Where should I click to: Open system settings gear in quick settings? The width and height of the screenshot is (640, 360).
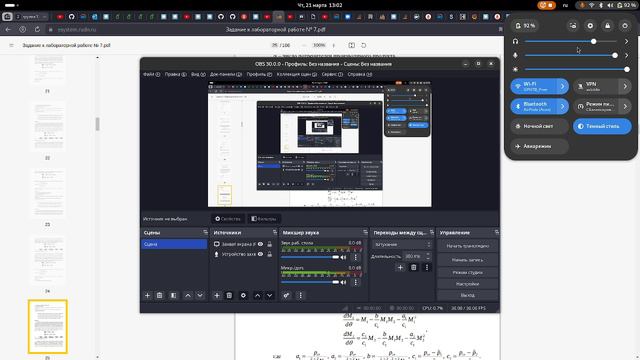pyautogui.click(x=590, y=26)
